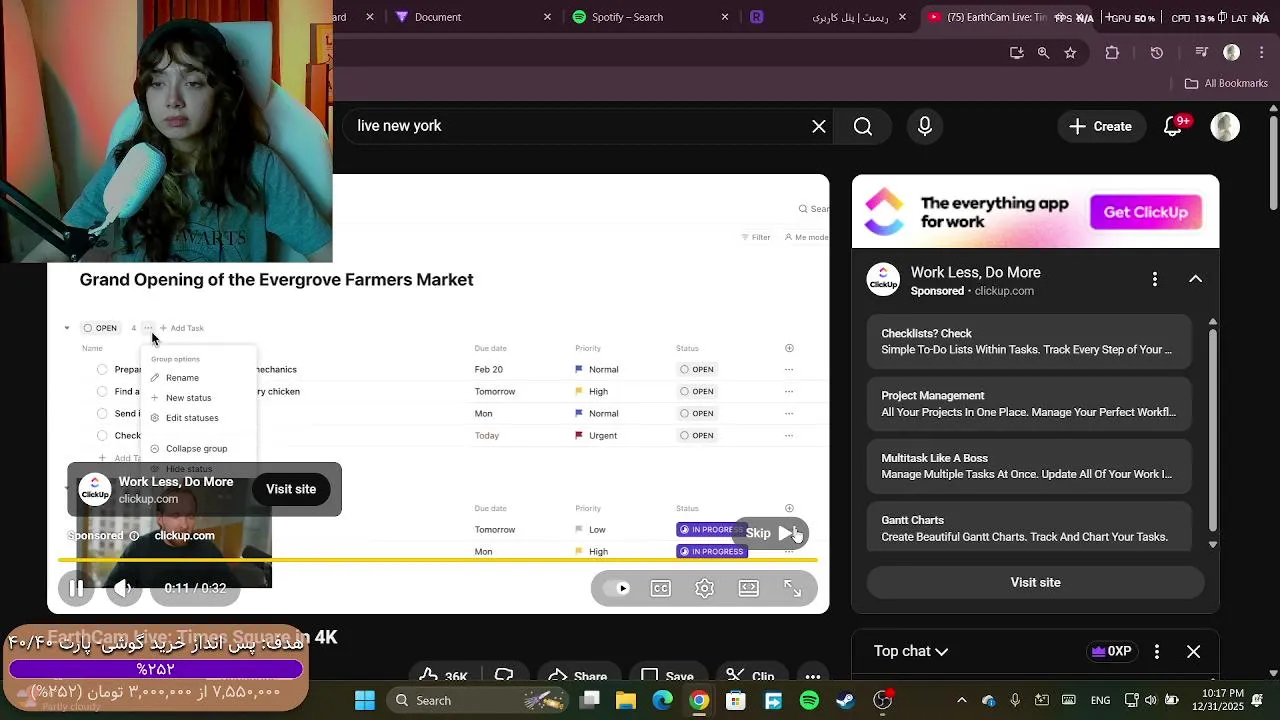The height and width of the screenshot is (720, 1280).
Task: Open the Windows Start menu
Action: (365, 700)
